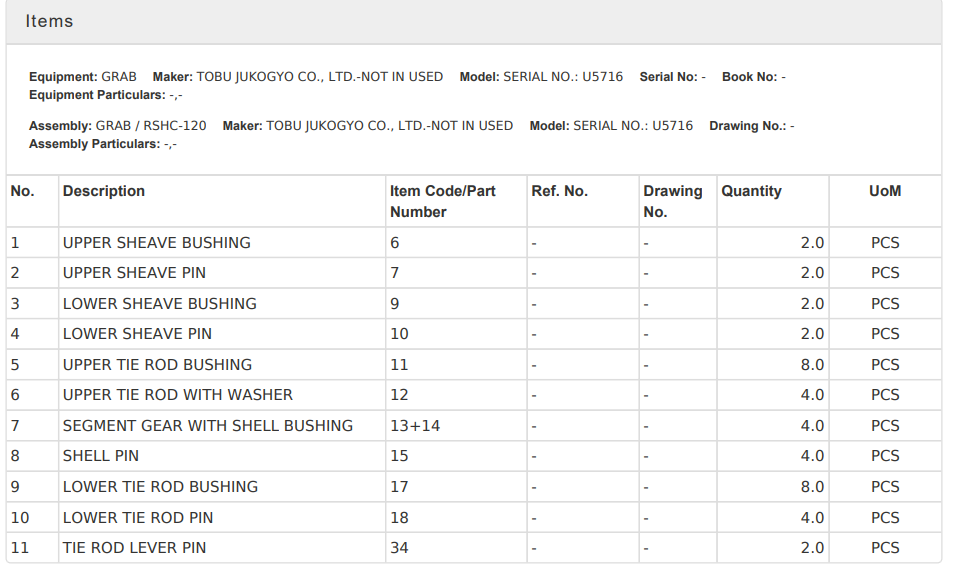The width and height of the screenshot is (957, 575).
Task: Click the Description column header
Action: (103, 191)
